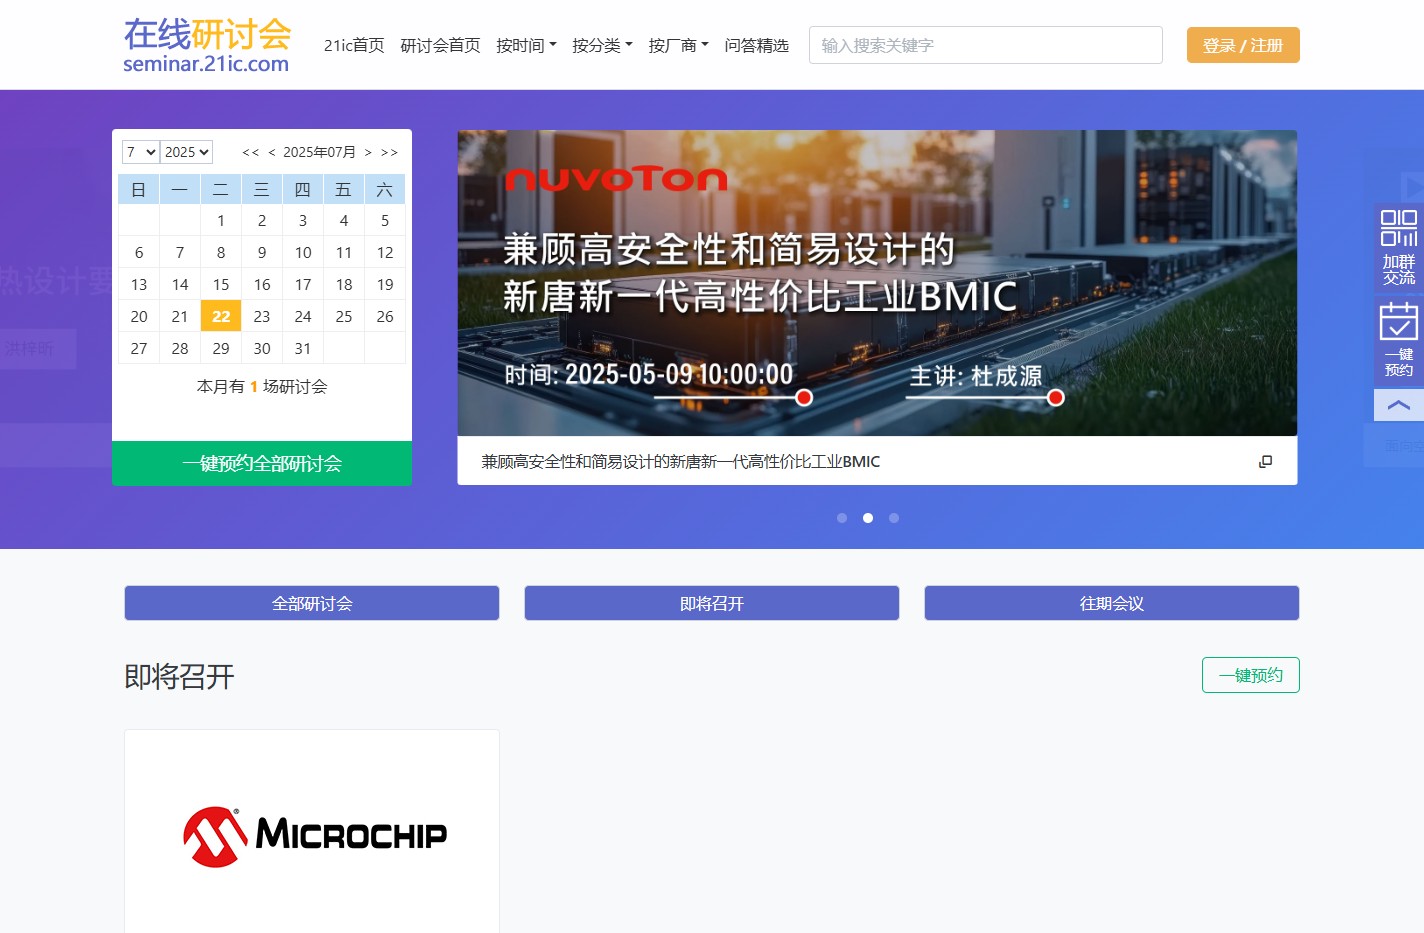Viewport: 1424px width, 933px height.
Task: Select date 31 in the calendar
Action: click(x=303, y=348)
